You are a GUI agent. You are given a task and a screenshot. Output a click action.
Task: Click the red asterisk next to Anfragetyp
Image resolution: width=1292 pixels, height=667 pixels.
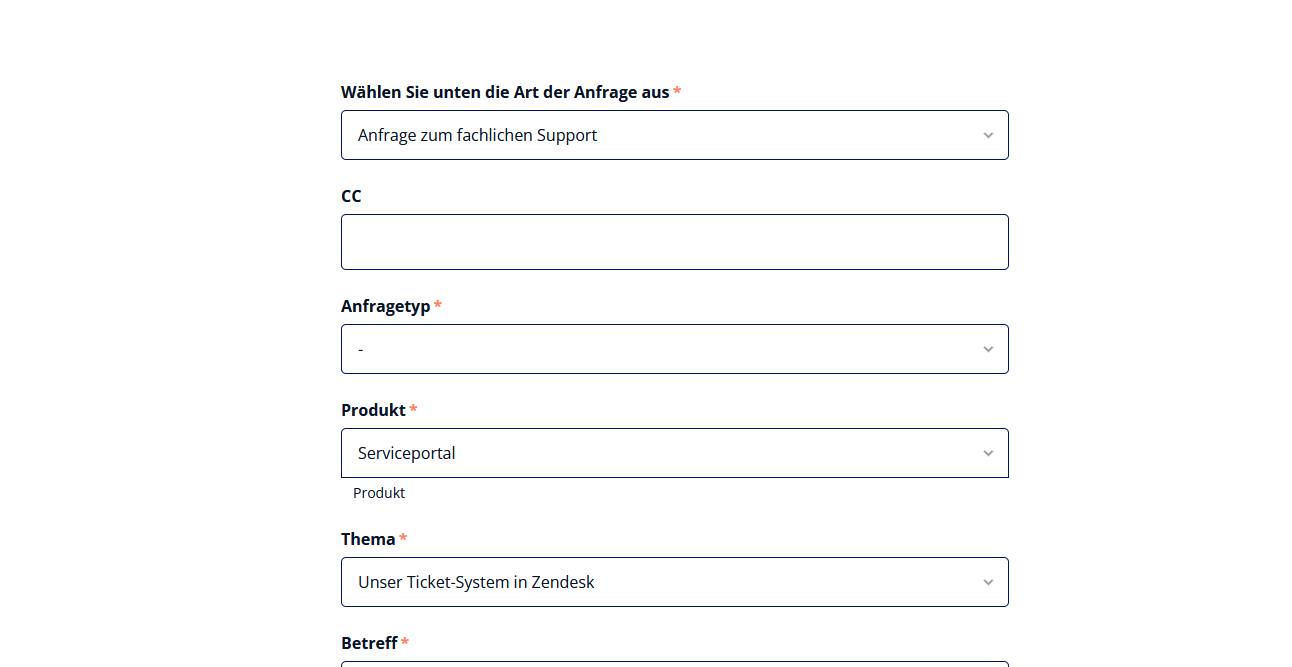(438, 305)
